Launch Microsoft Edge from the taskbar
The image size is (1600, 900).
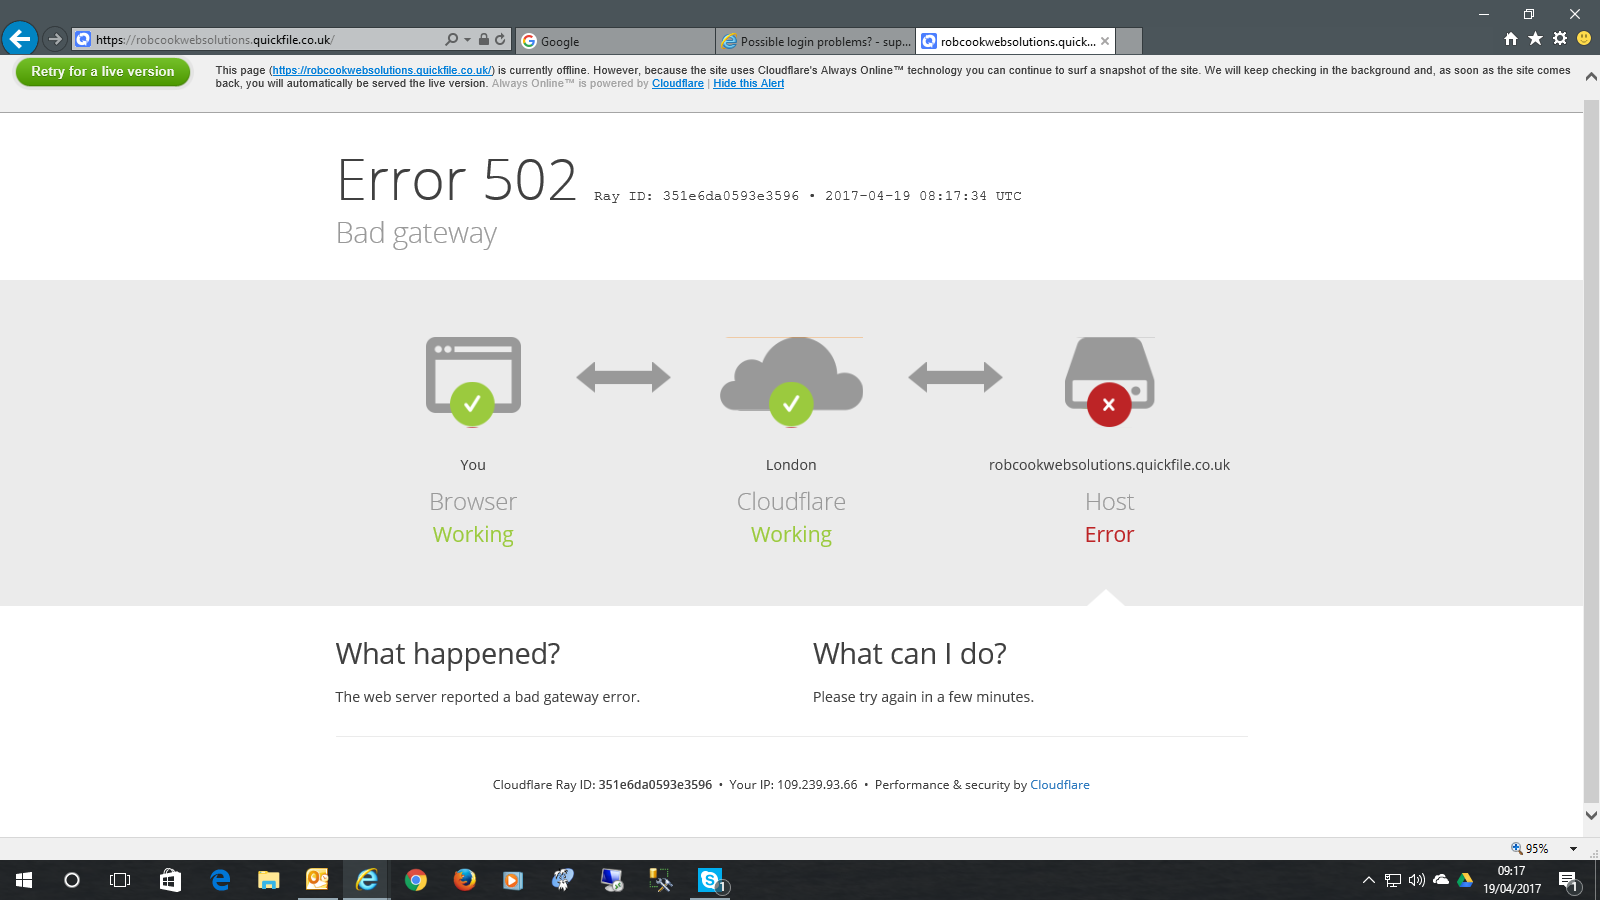(220, 880)
